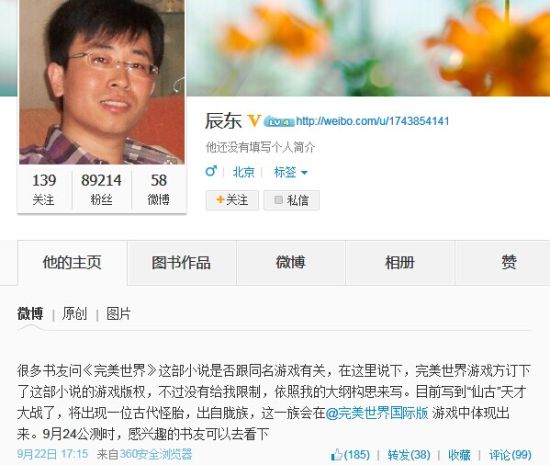The width and height of the screenshot is (550, 465).
Task: Expand the 标签 tags dropdown
Action: (290, 172)
